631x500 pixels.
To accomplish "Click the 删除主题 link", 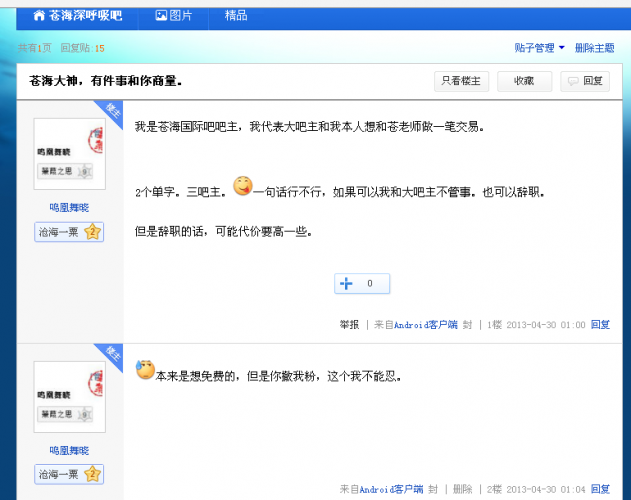I will (595, 48).
